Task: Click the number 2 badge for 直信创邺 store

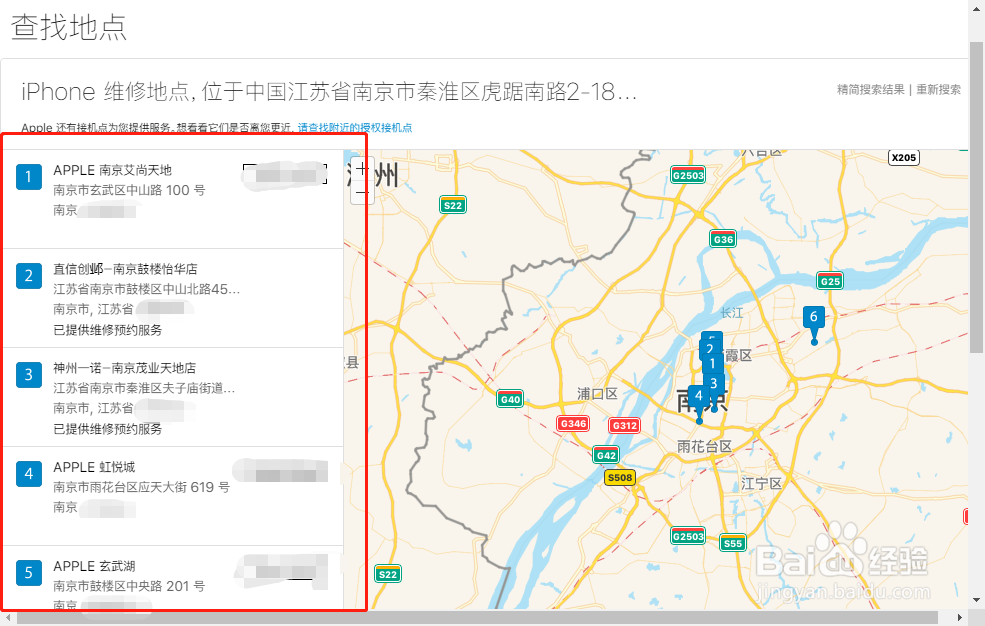Action: 29,276
